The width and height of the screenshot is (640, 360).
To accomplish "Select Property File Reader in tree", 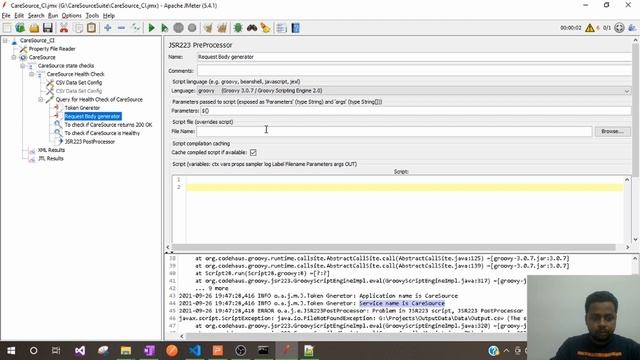I will pos(52,49).
